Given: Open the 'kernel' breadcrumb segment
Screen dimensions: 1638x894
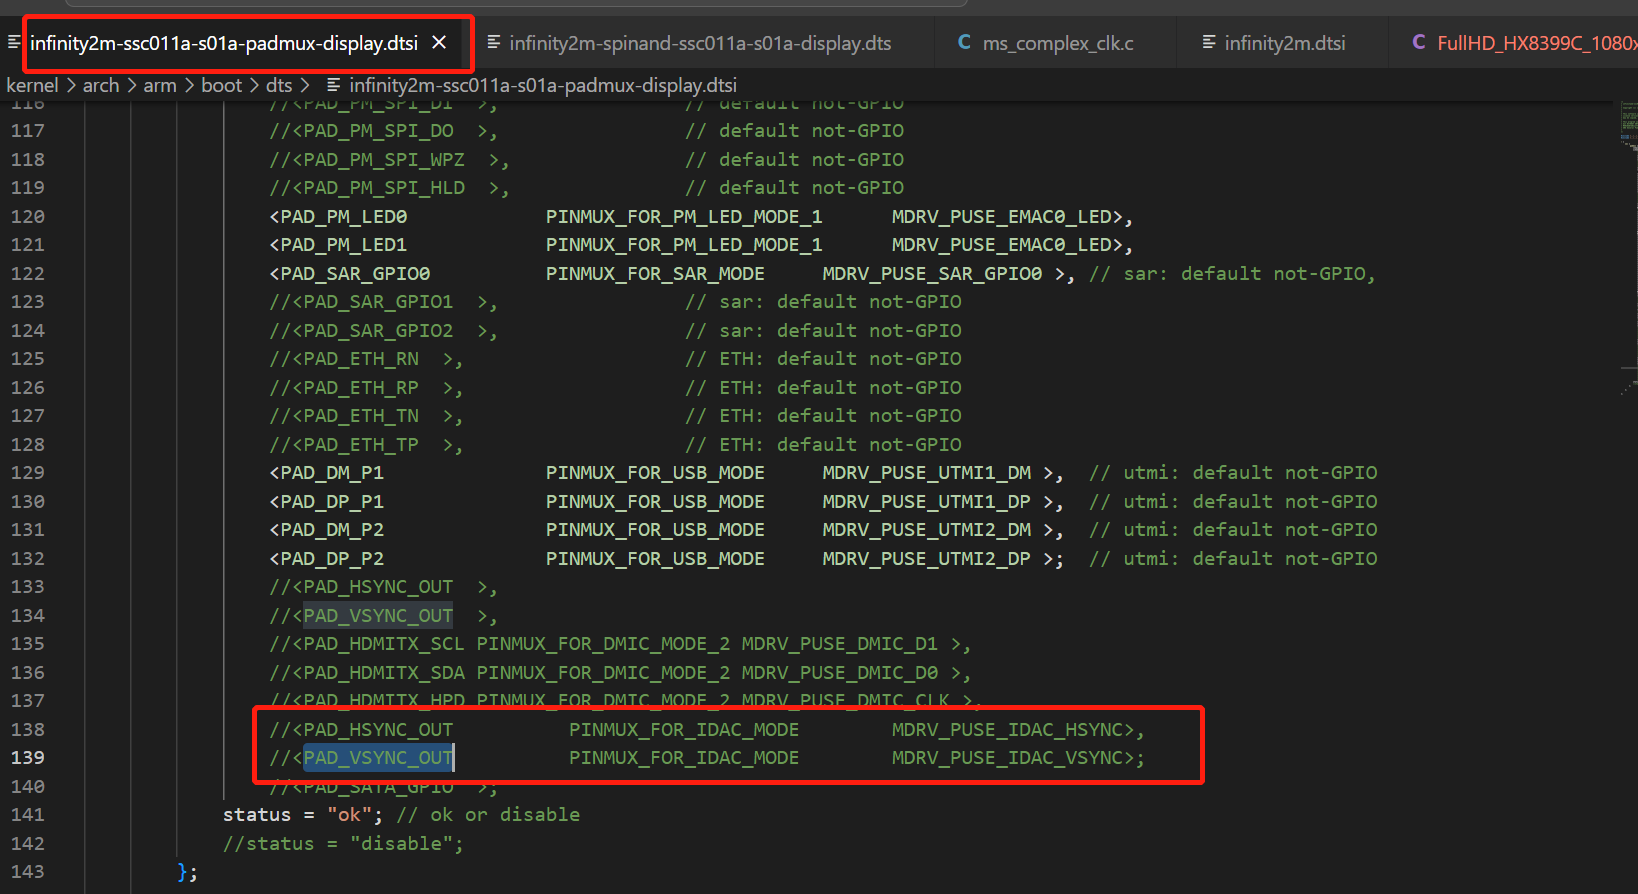Looking at the screenshot, I should pyautogui.click(x=33, y=85).
